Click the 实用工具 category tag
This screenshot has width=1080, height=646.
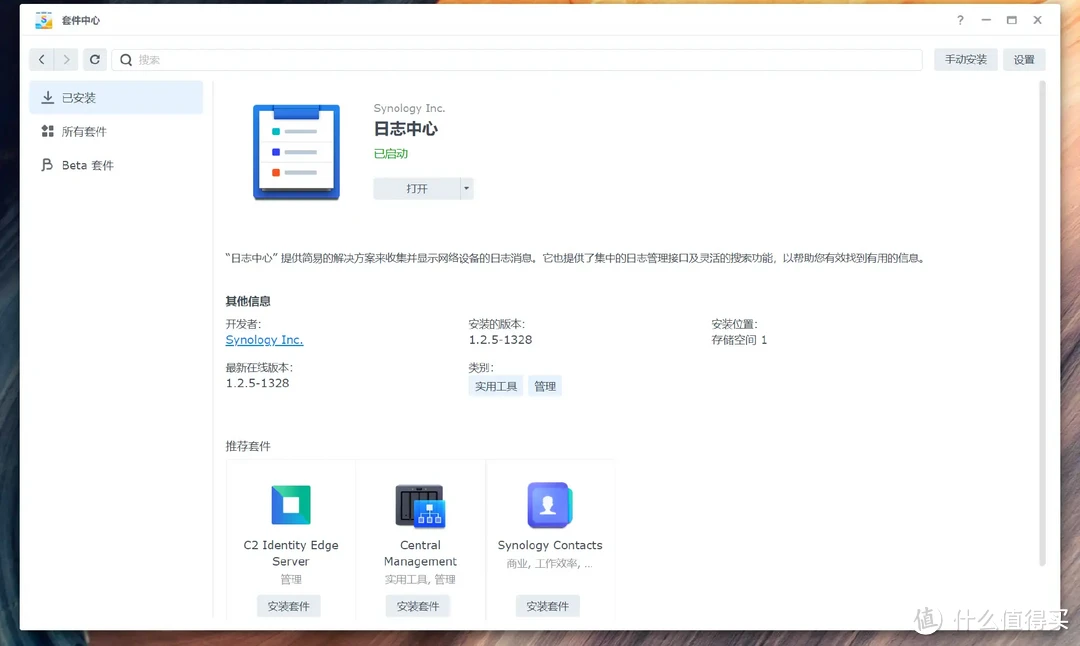pyautogui.click(x=495, y=385)
